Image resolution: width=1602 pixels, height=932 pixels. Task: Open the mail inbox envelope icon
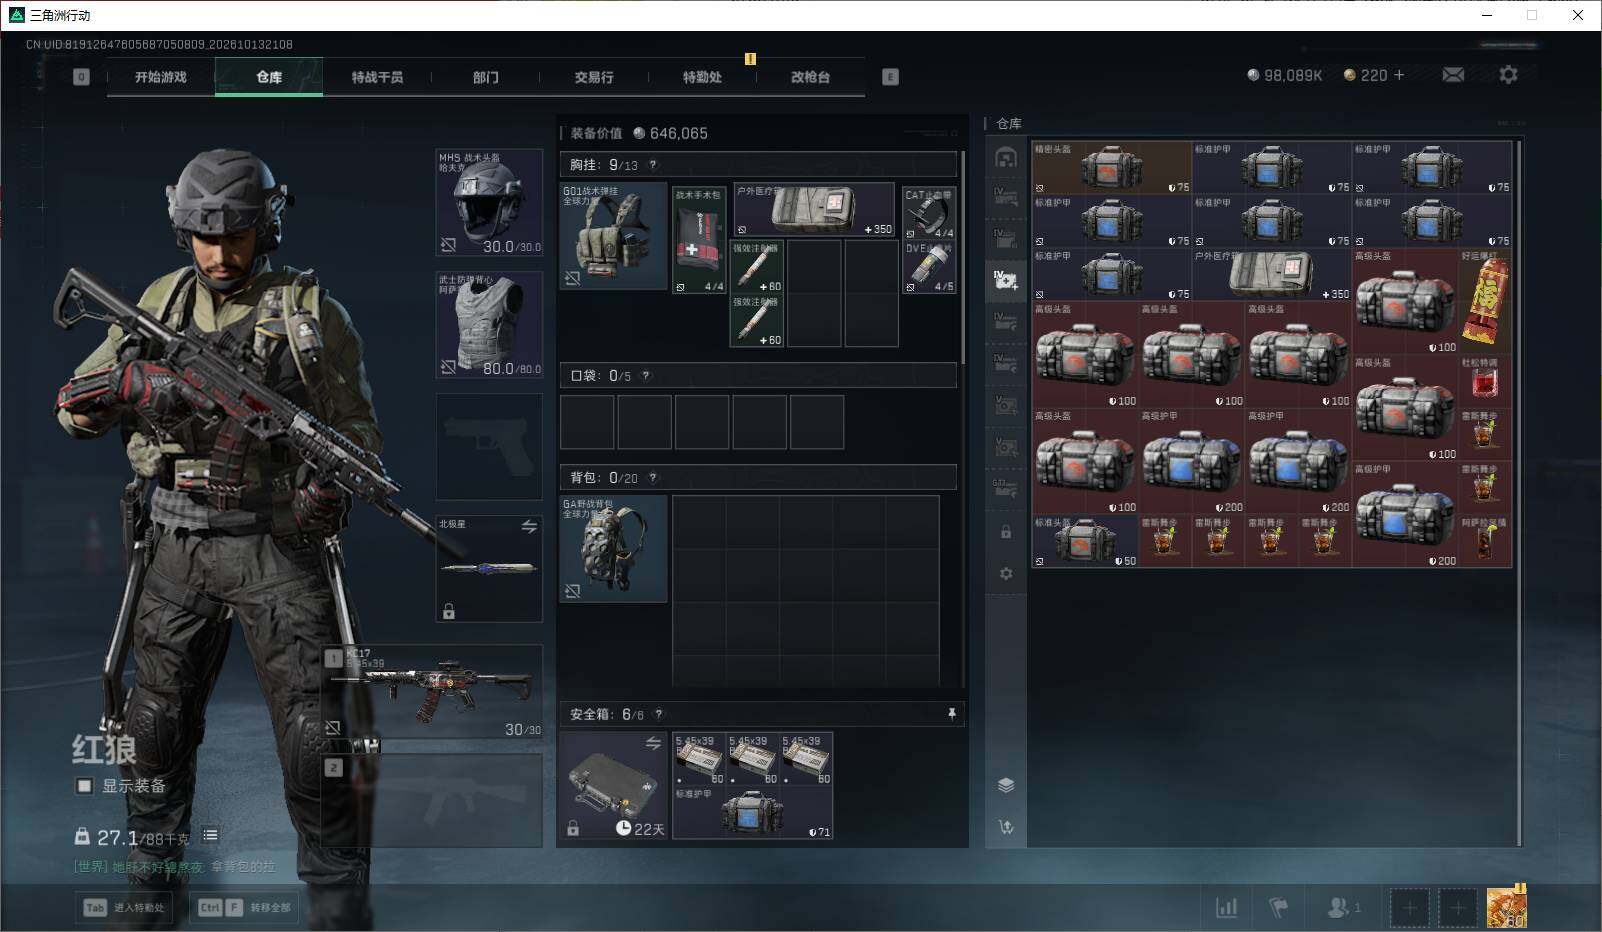[x=1453, y=75]
